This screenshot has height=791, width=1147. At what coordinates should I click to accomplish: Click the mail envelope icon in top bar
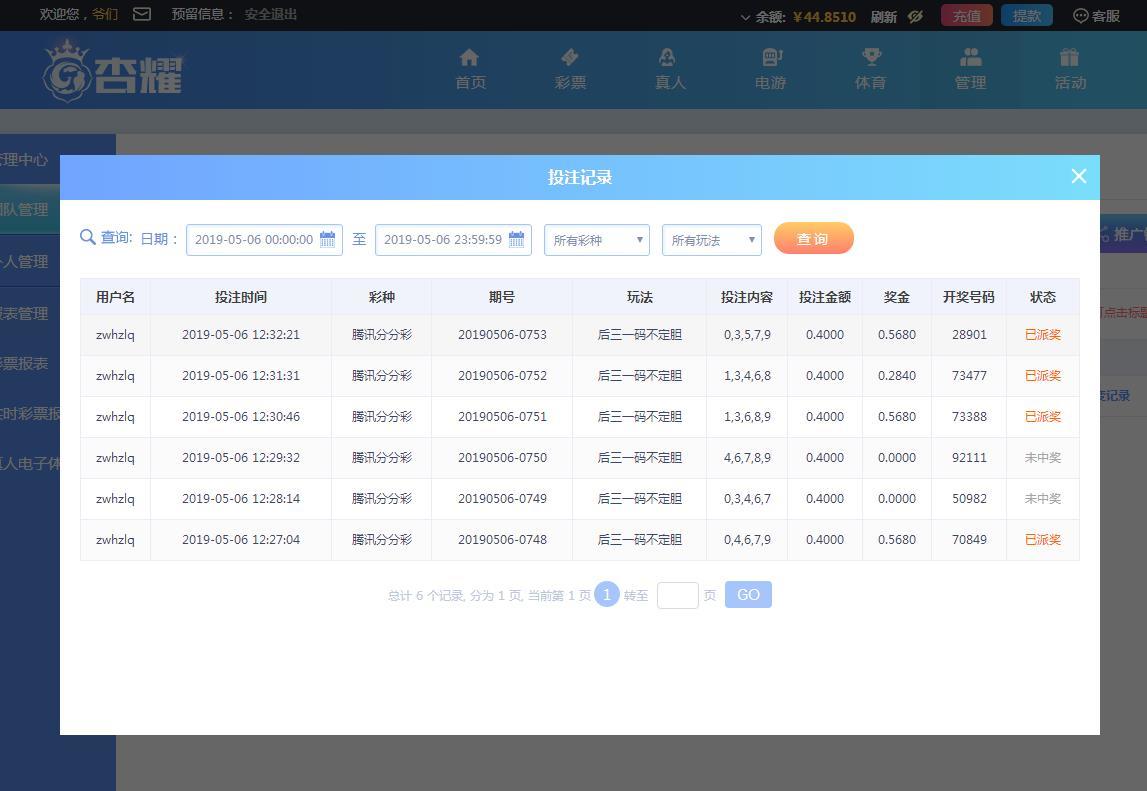[142, 14]
